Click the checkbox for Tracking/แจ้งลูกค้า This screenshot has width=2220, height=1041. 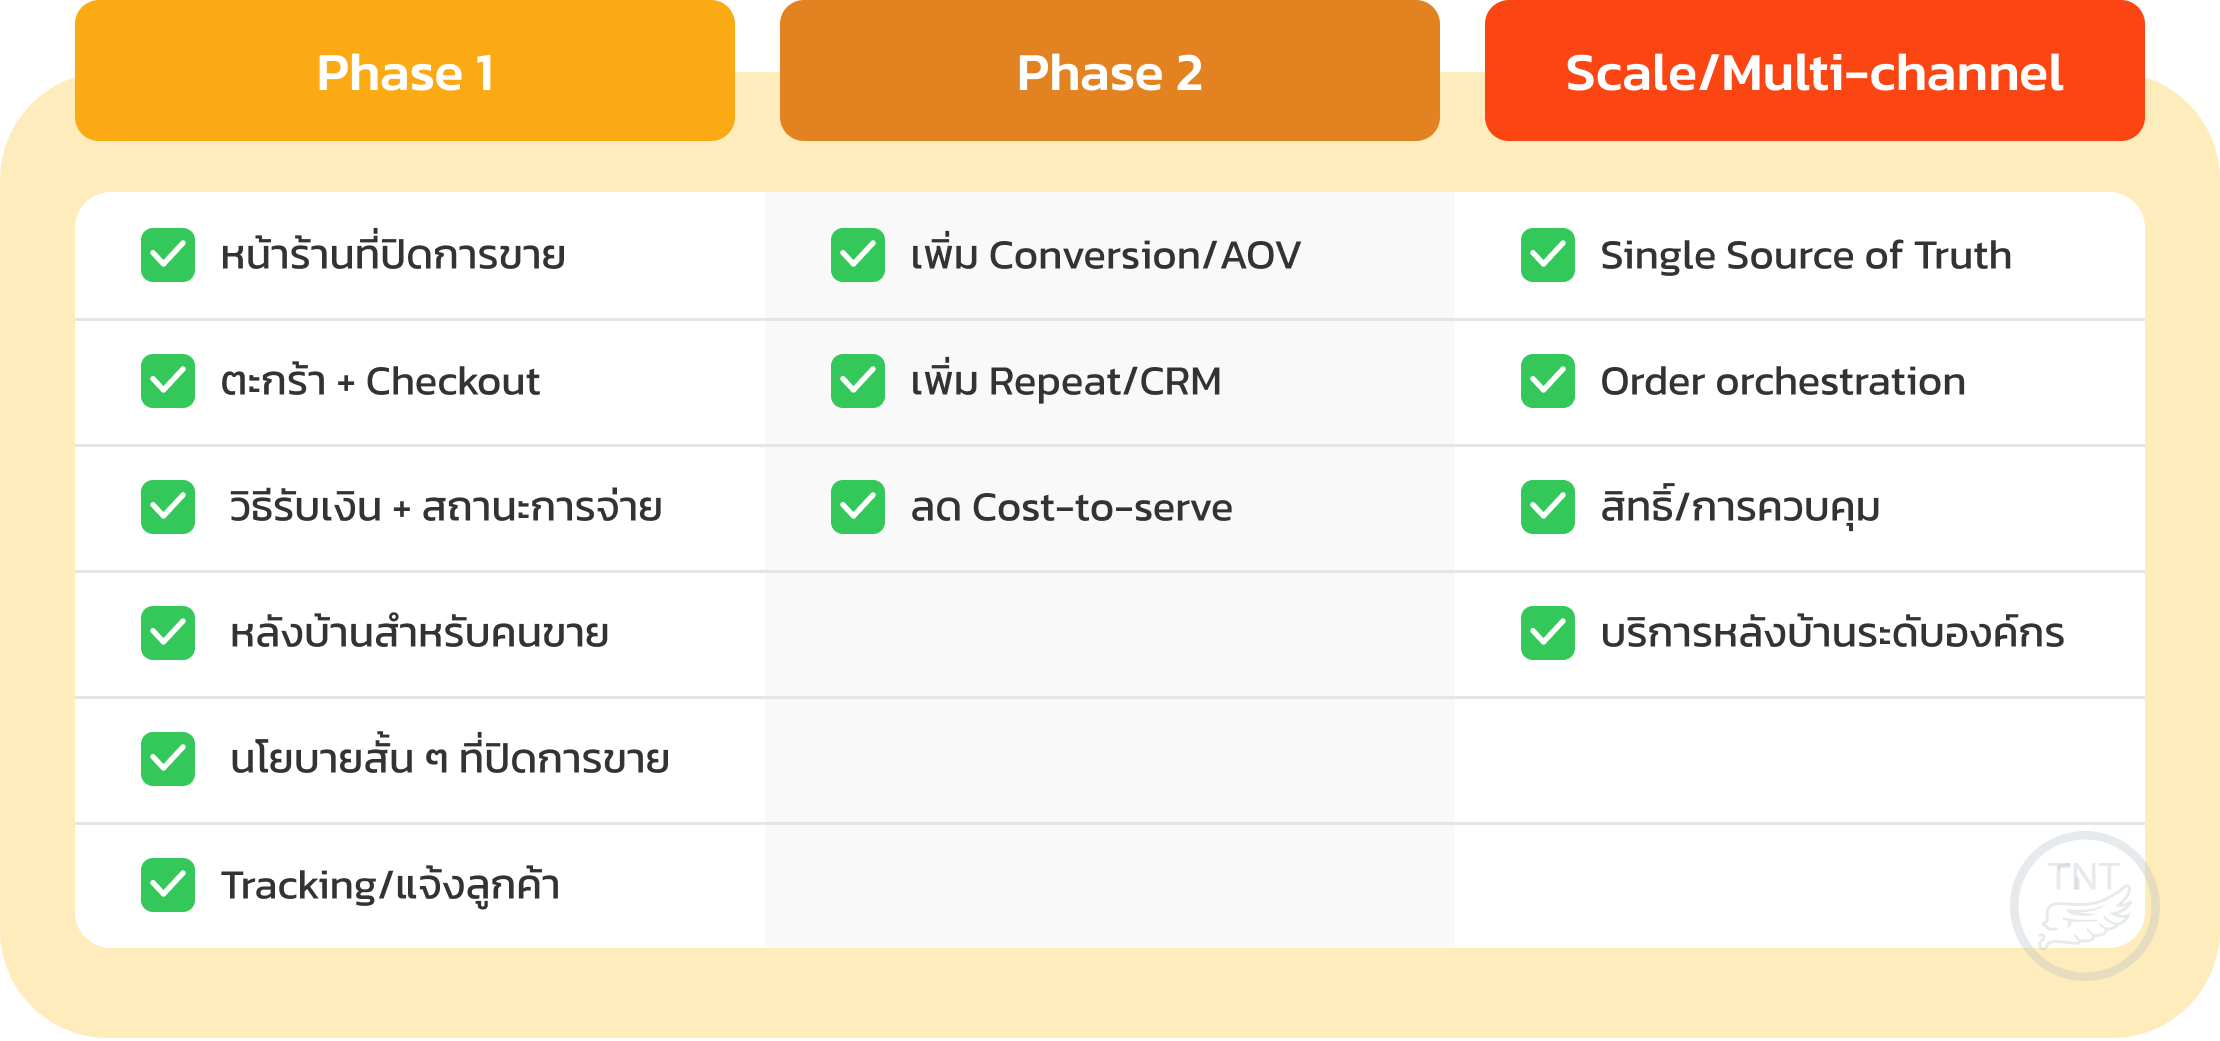click(167, 885)
